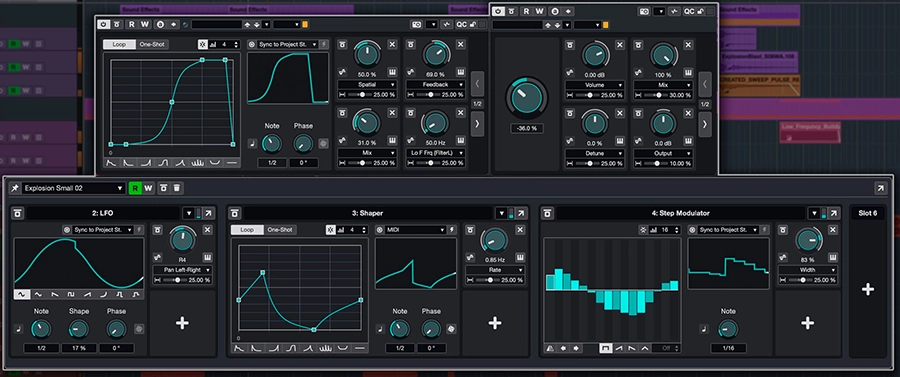The height and width of the screenshot is (377, 900).
Task: Bypass the Volume target in top-right window
Action: 569,44
